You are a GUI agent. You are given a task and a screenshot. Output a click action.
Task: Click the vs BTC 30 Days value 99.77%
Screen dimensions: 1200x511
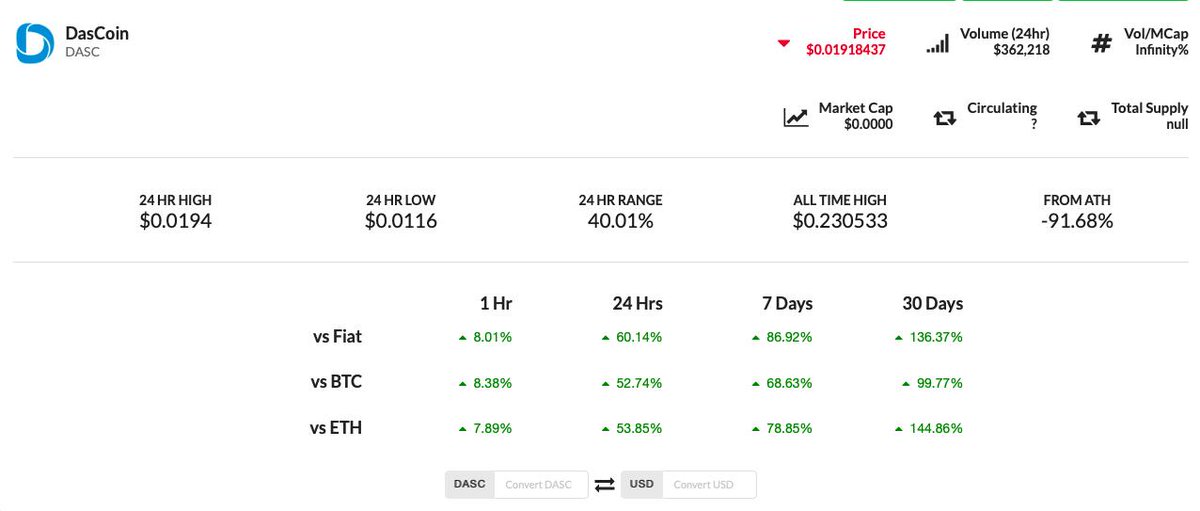[x=940, y=383]
